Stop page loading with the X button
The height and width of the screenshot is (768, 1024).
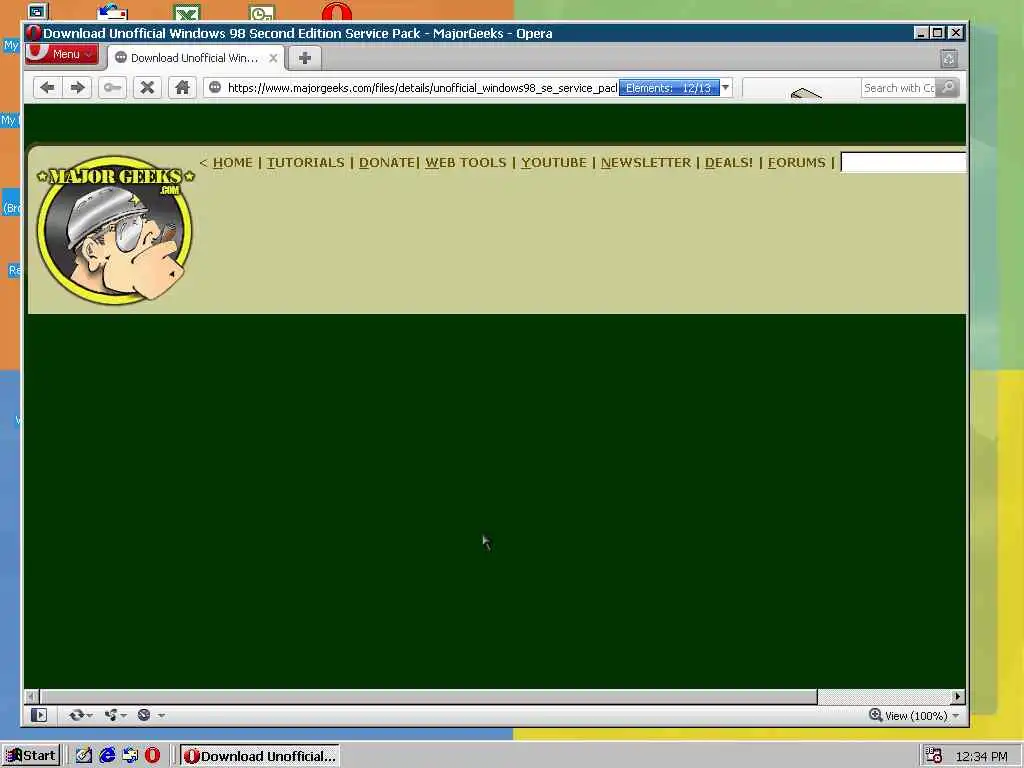point(148,88)
